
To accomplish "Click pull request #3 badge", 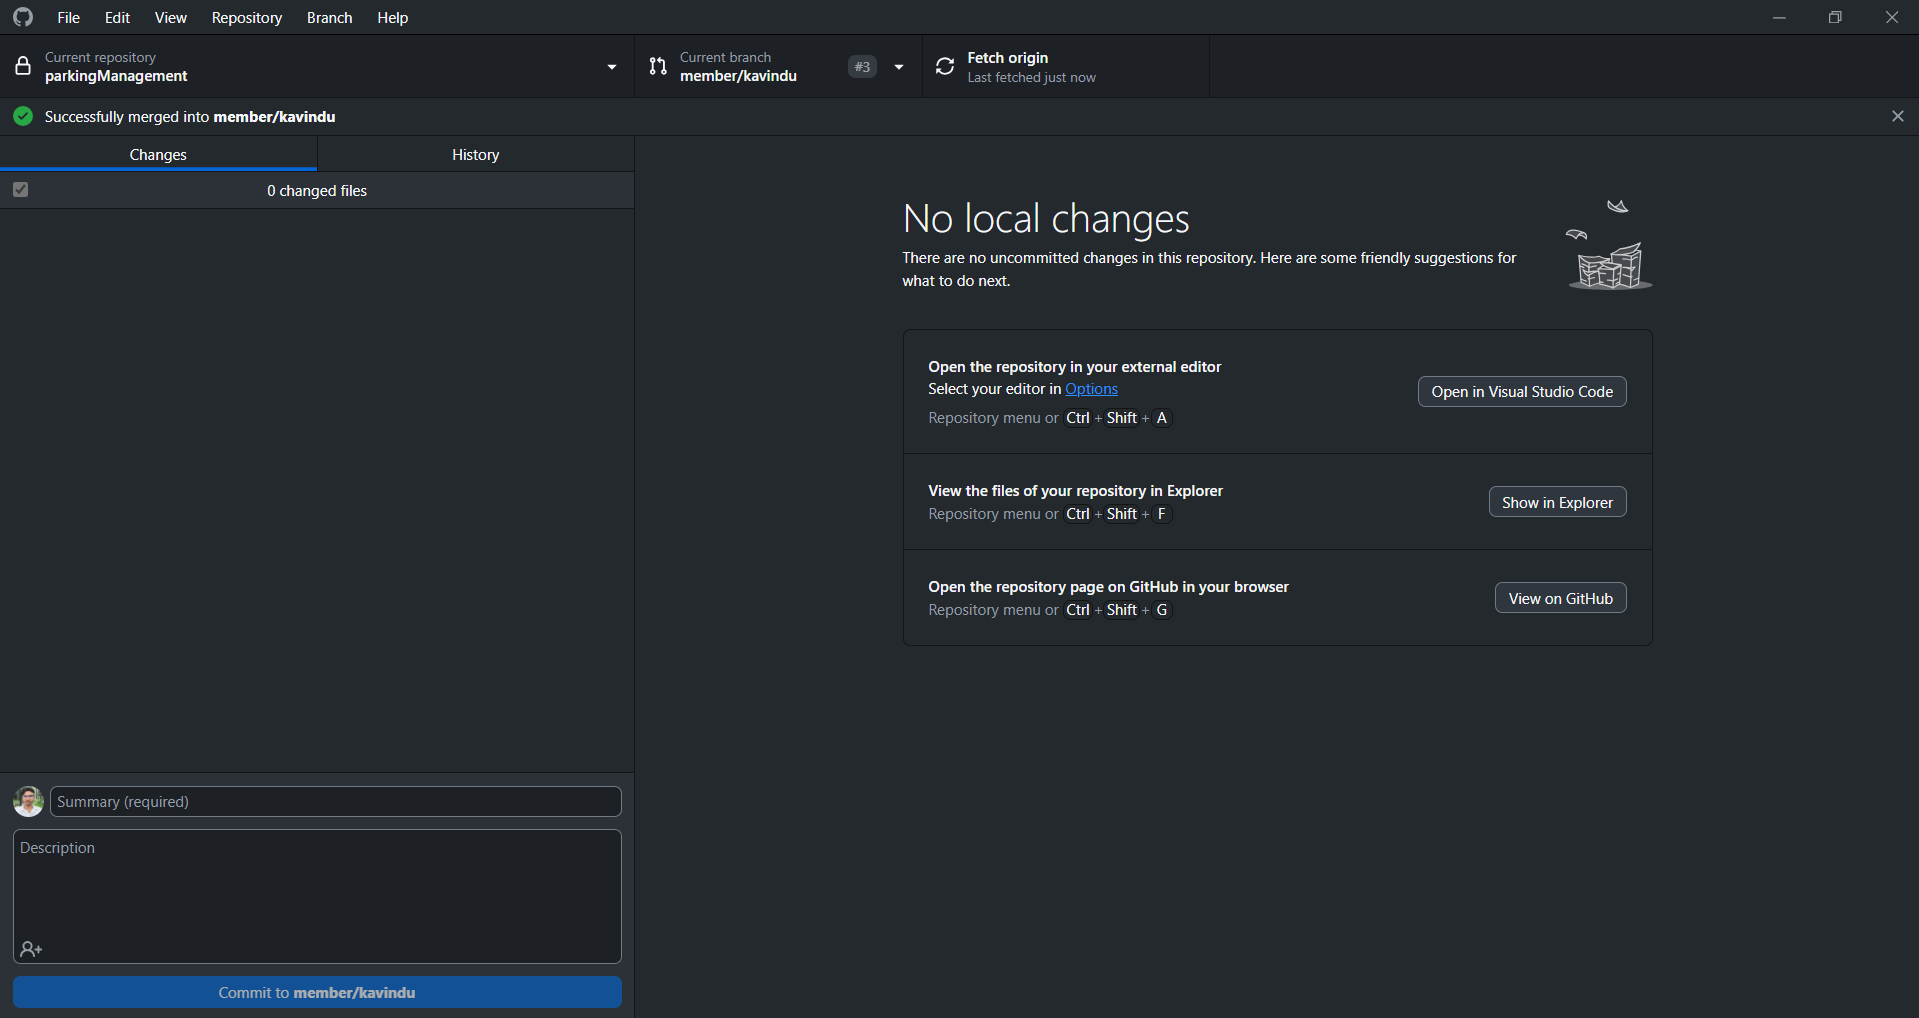I will 862,67.
